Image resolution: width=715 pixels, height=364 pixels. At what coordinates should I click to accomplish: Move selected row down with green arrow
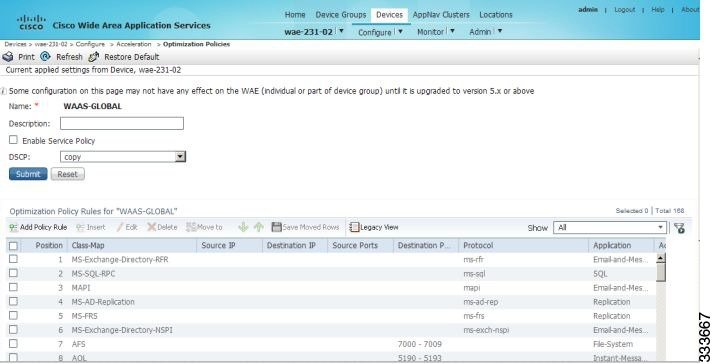coord(243,227)
